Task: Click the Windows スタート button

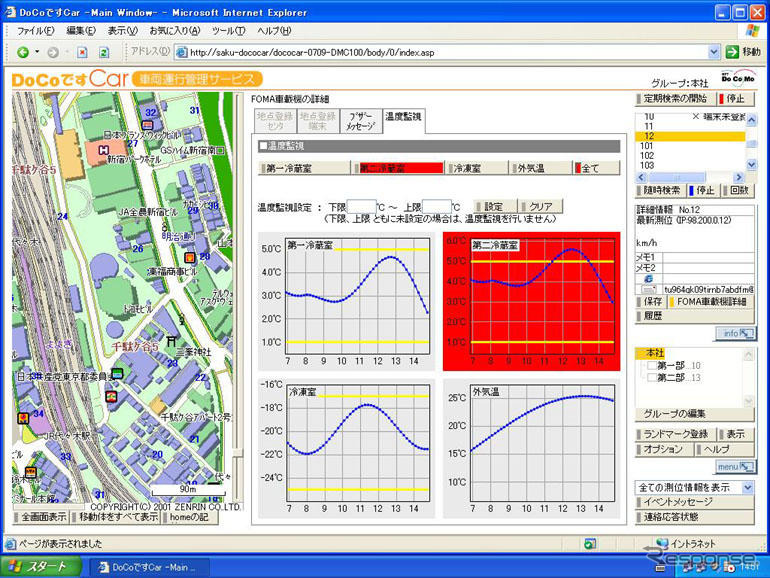Action: click(41, 566)
